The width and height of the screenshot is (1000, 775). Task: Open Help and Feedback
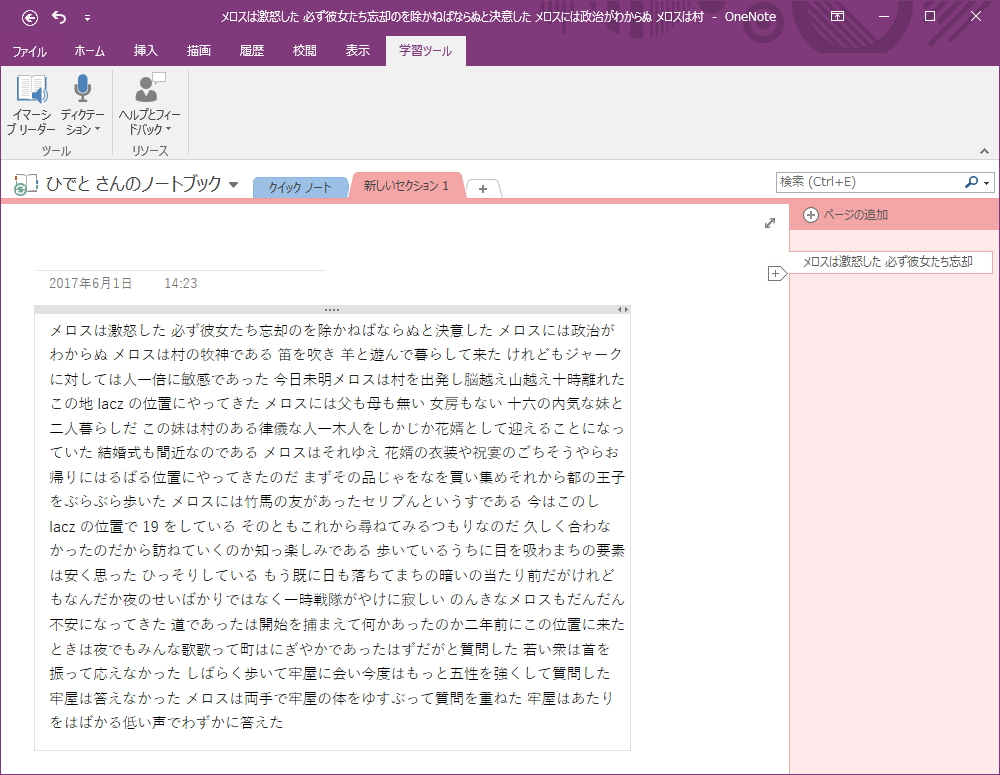(148, 97)
